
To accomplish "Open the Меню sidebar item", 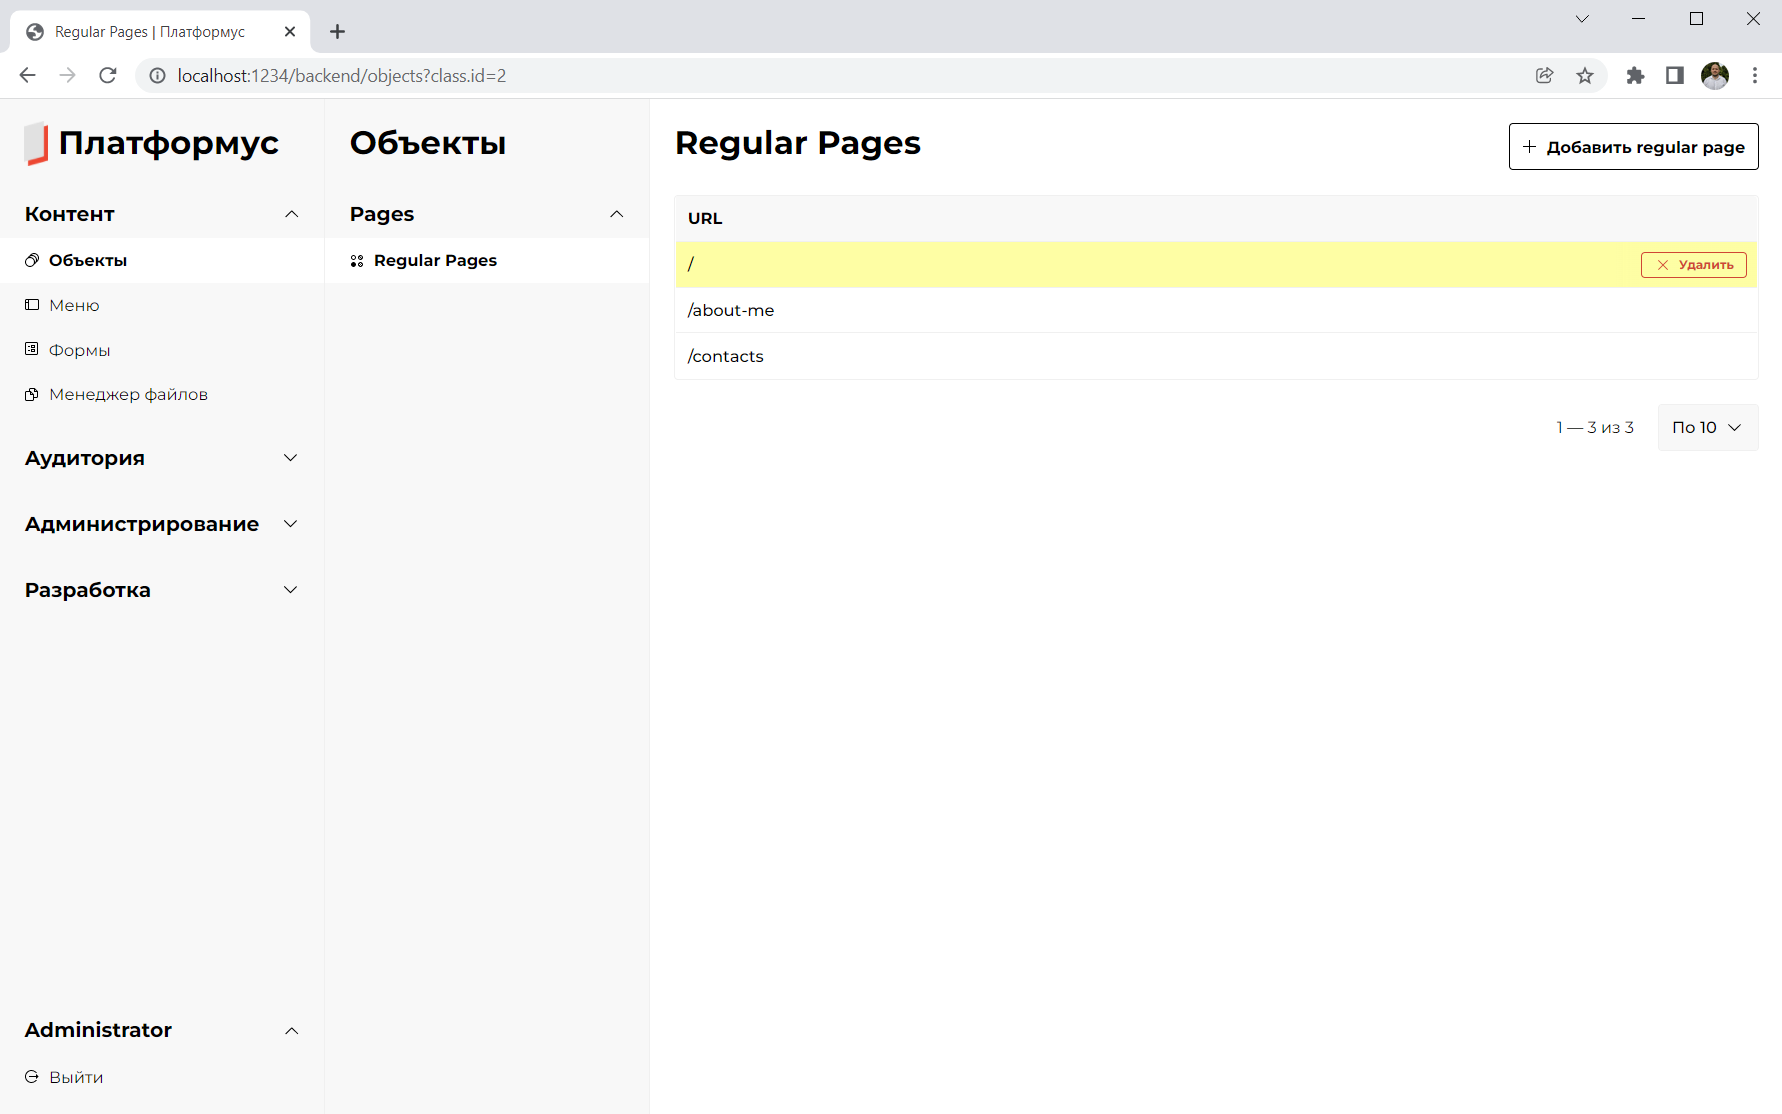I will [74, 305].
